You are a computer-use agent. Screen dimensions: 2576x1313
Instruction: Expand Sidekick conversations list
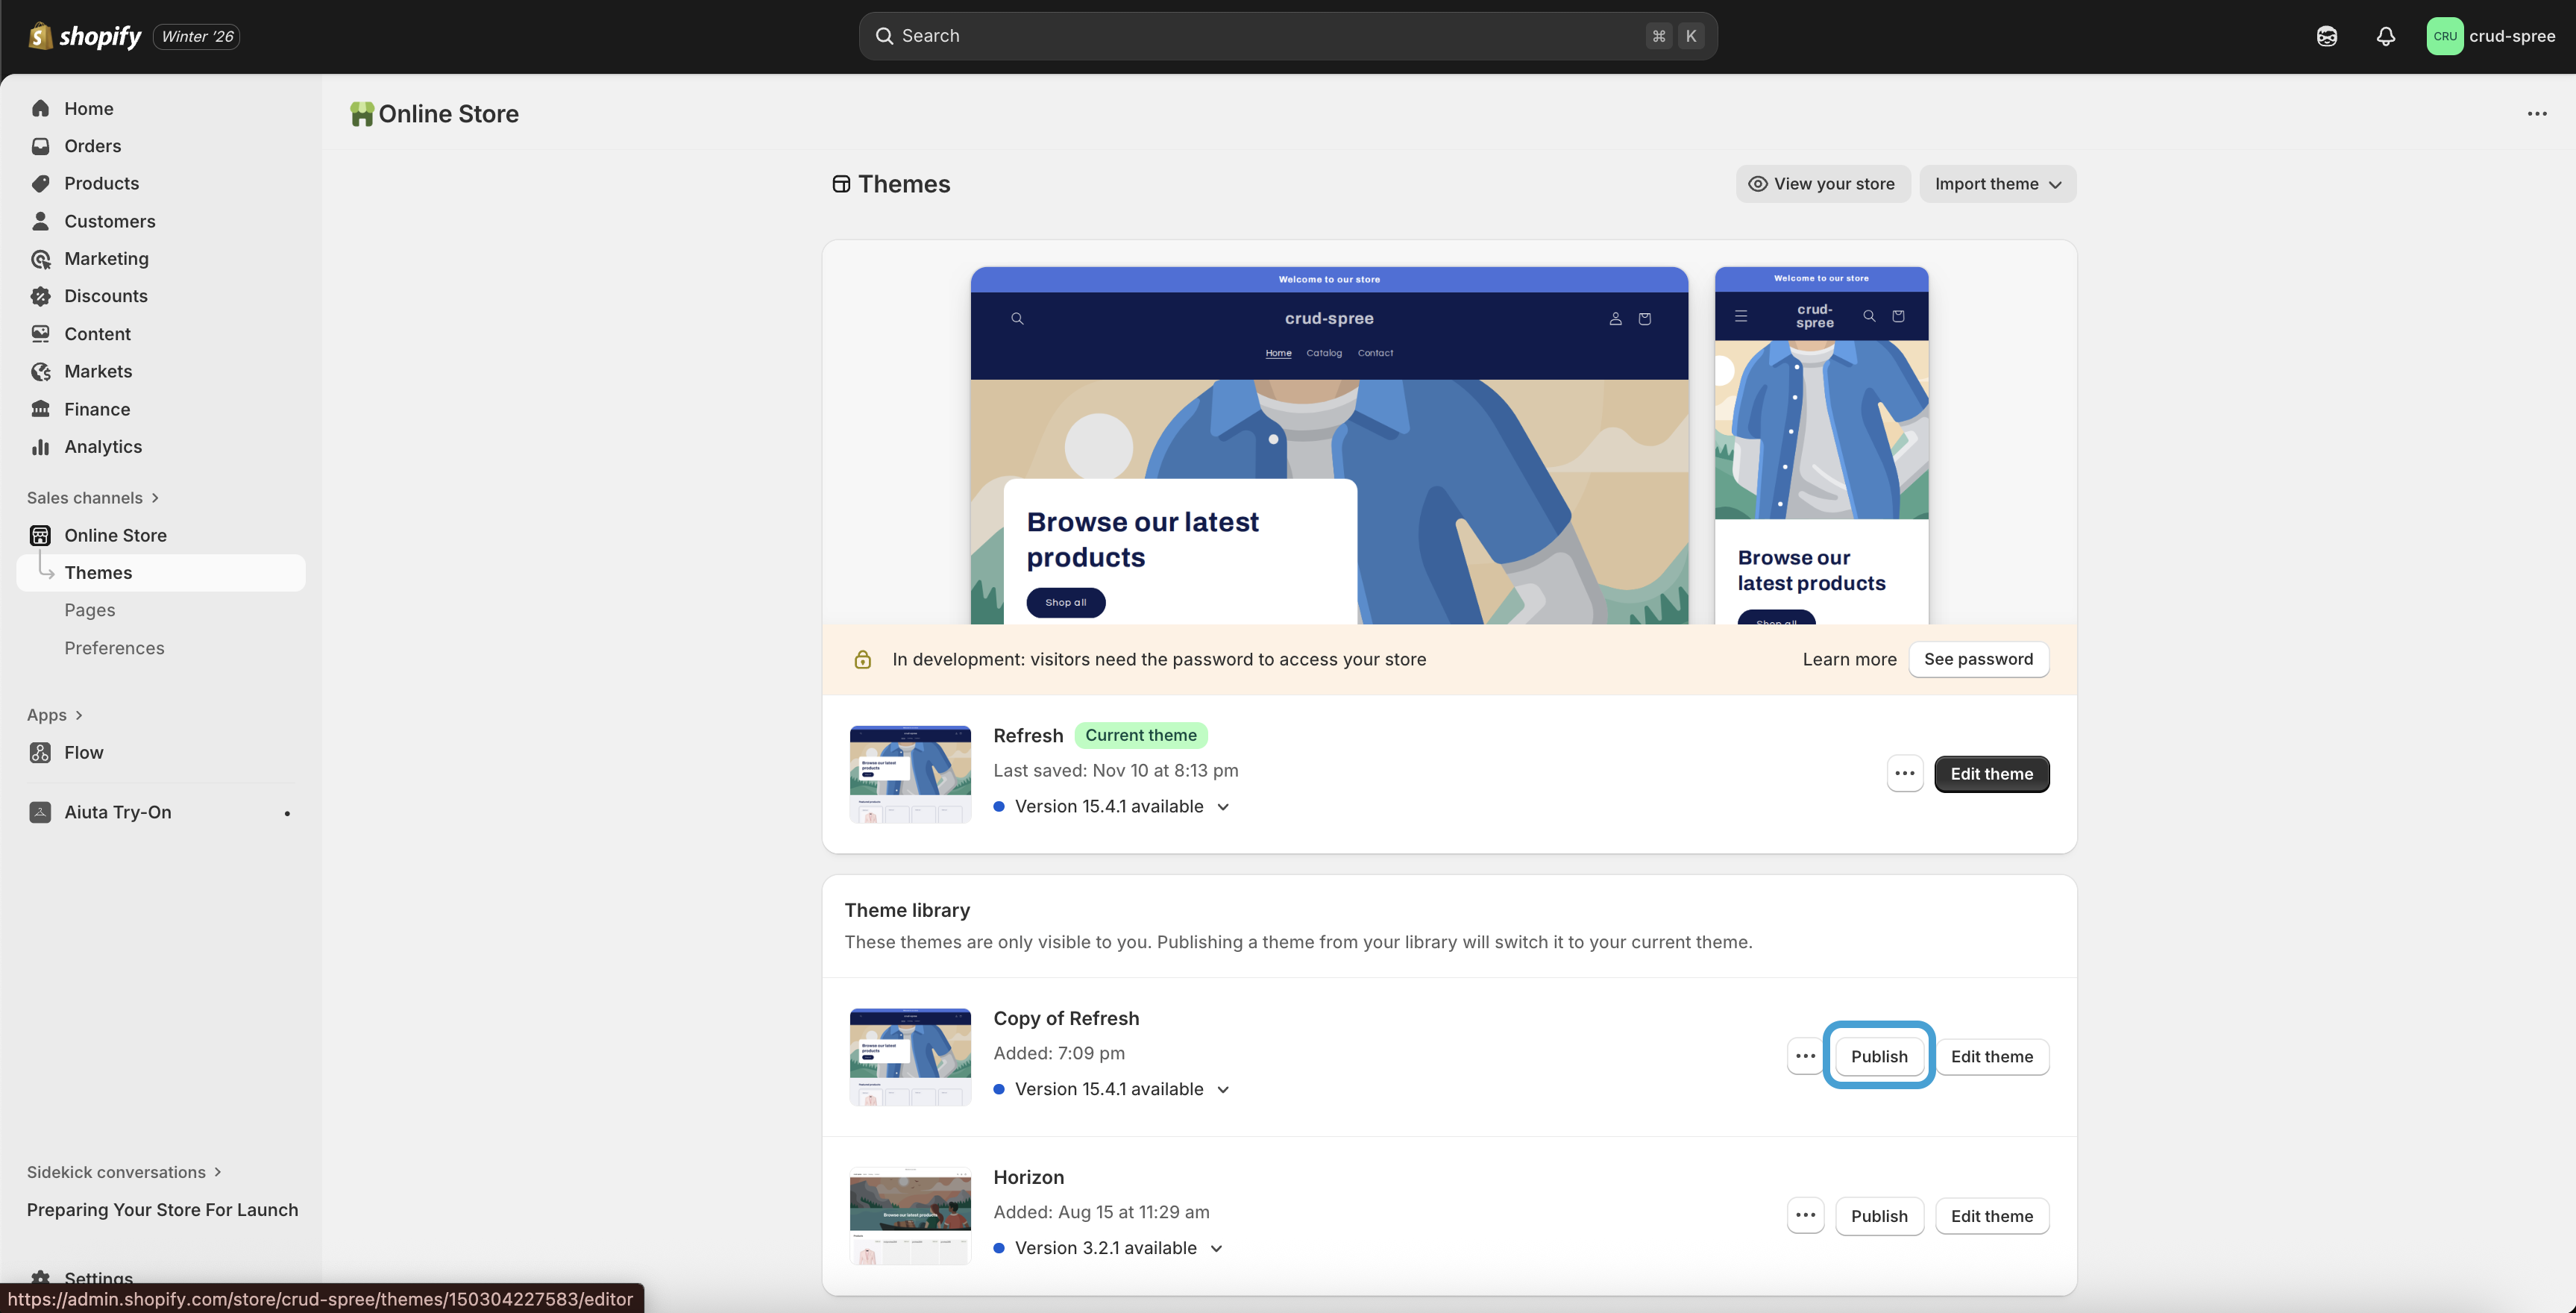click(x=124, y=1172)
